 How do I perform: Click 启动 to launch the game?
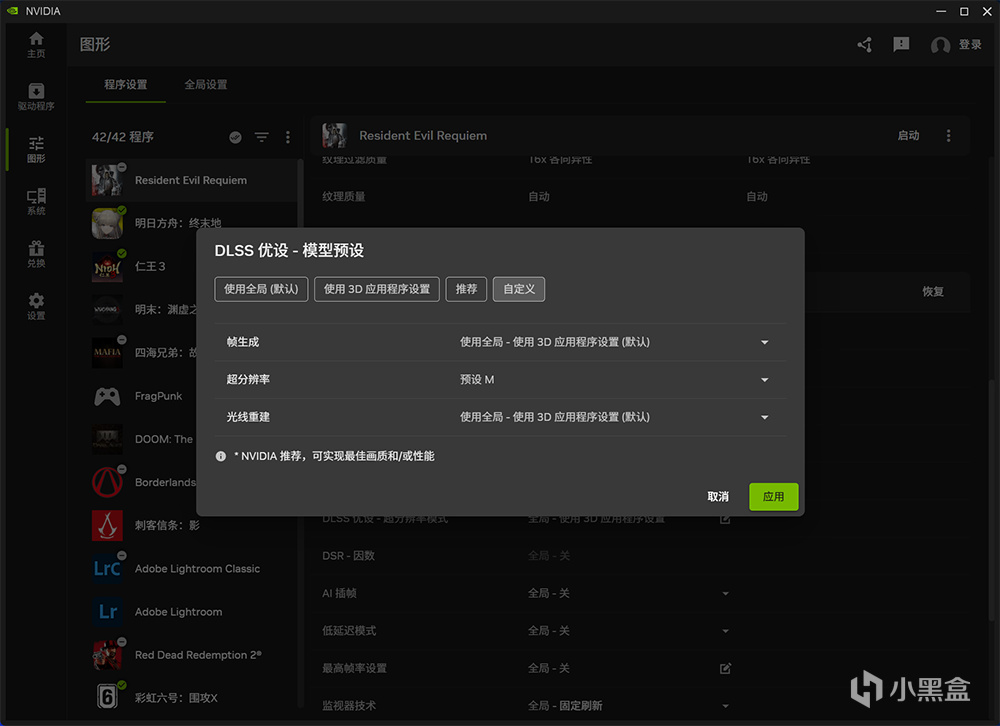[x=908, y=135]
